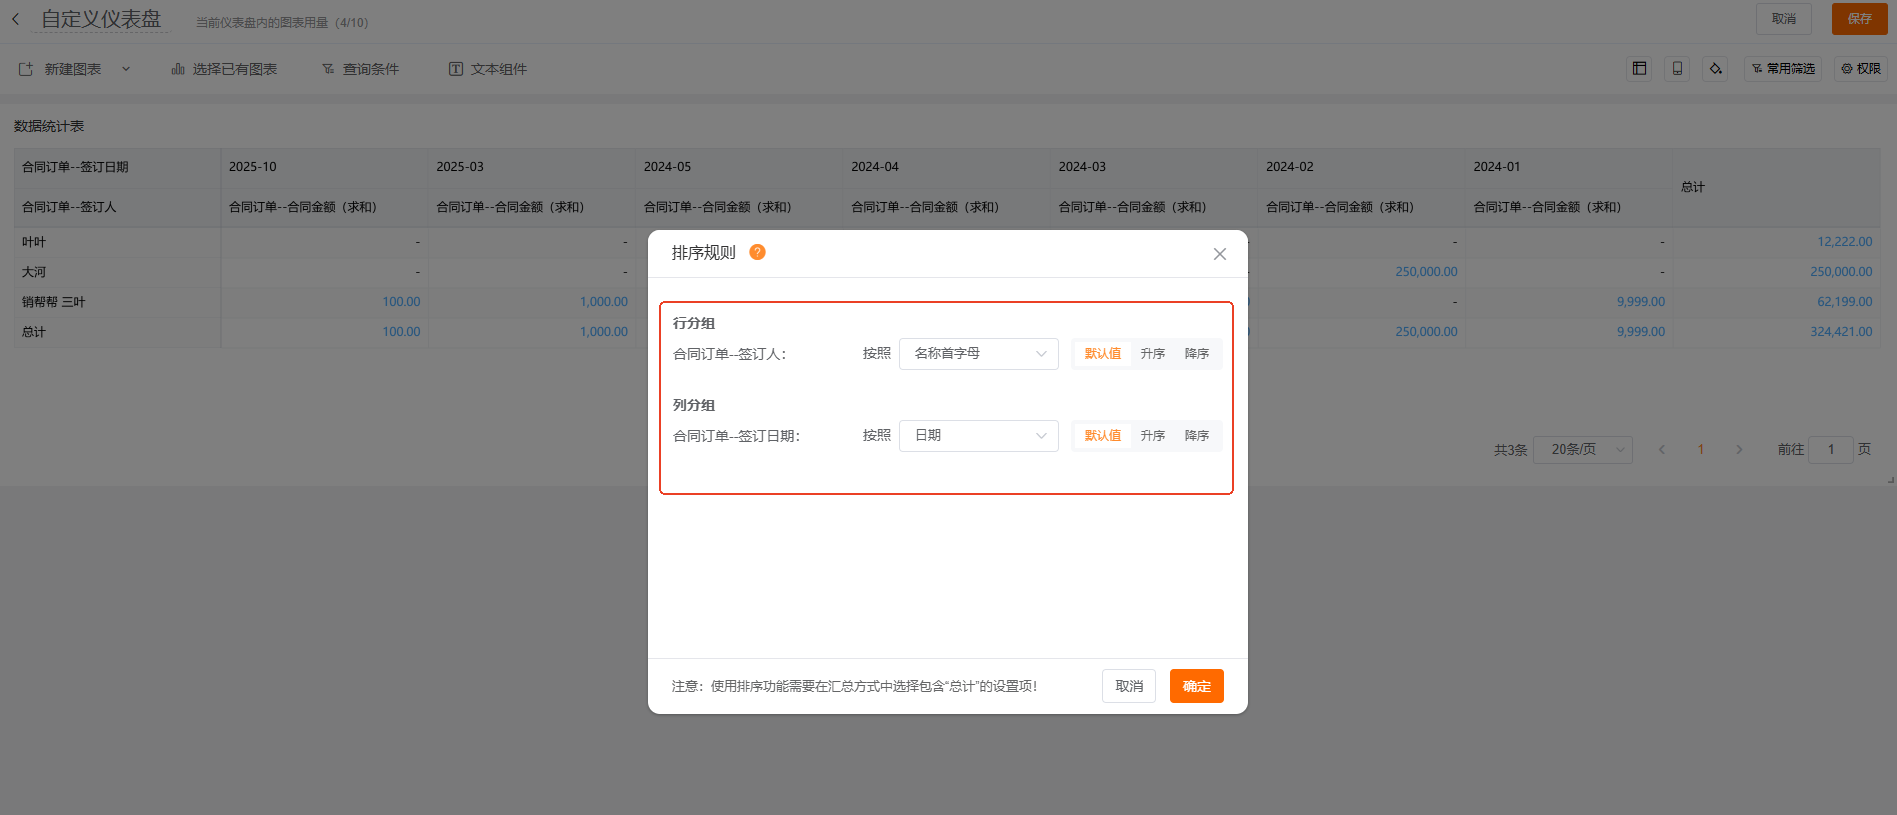1897x815 pixels.
Task: Select 降序 for 合同订单--签订人 row group
Action: tap(1196, 354)
